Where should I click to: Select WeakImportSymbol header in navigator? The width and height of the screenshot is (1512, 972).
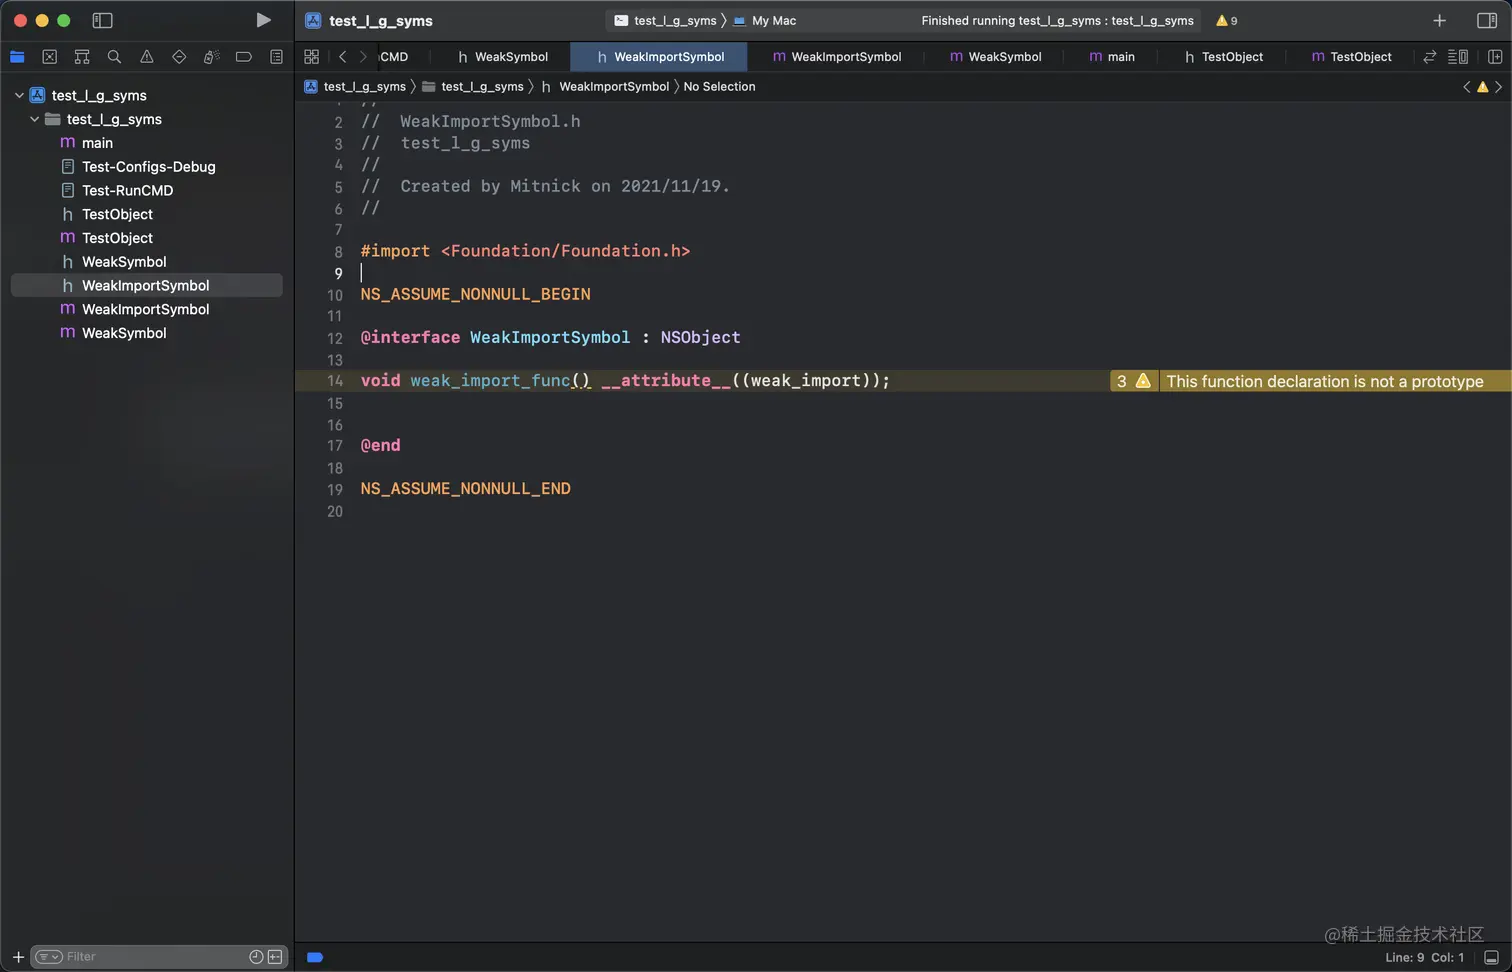pyautogui.click(x=146, y=286)
